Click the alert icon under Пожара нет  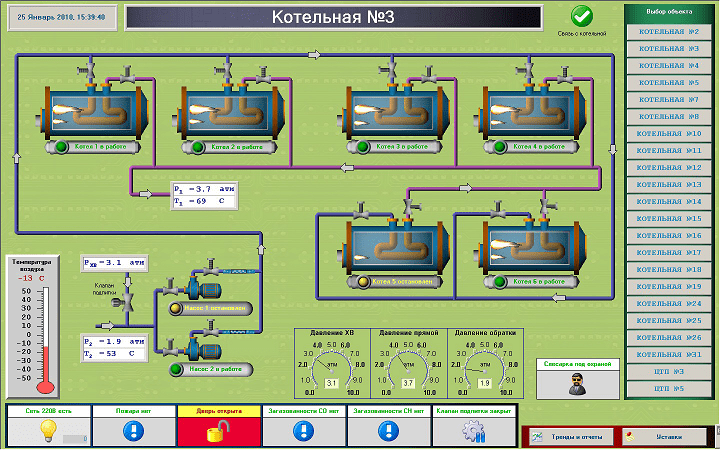pos(133,431)
